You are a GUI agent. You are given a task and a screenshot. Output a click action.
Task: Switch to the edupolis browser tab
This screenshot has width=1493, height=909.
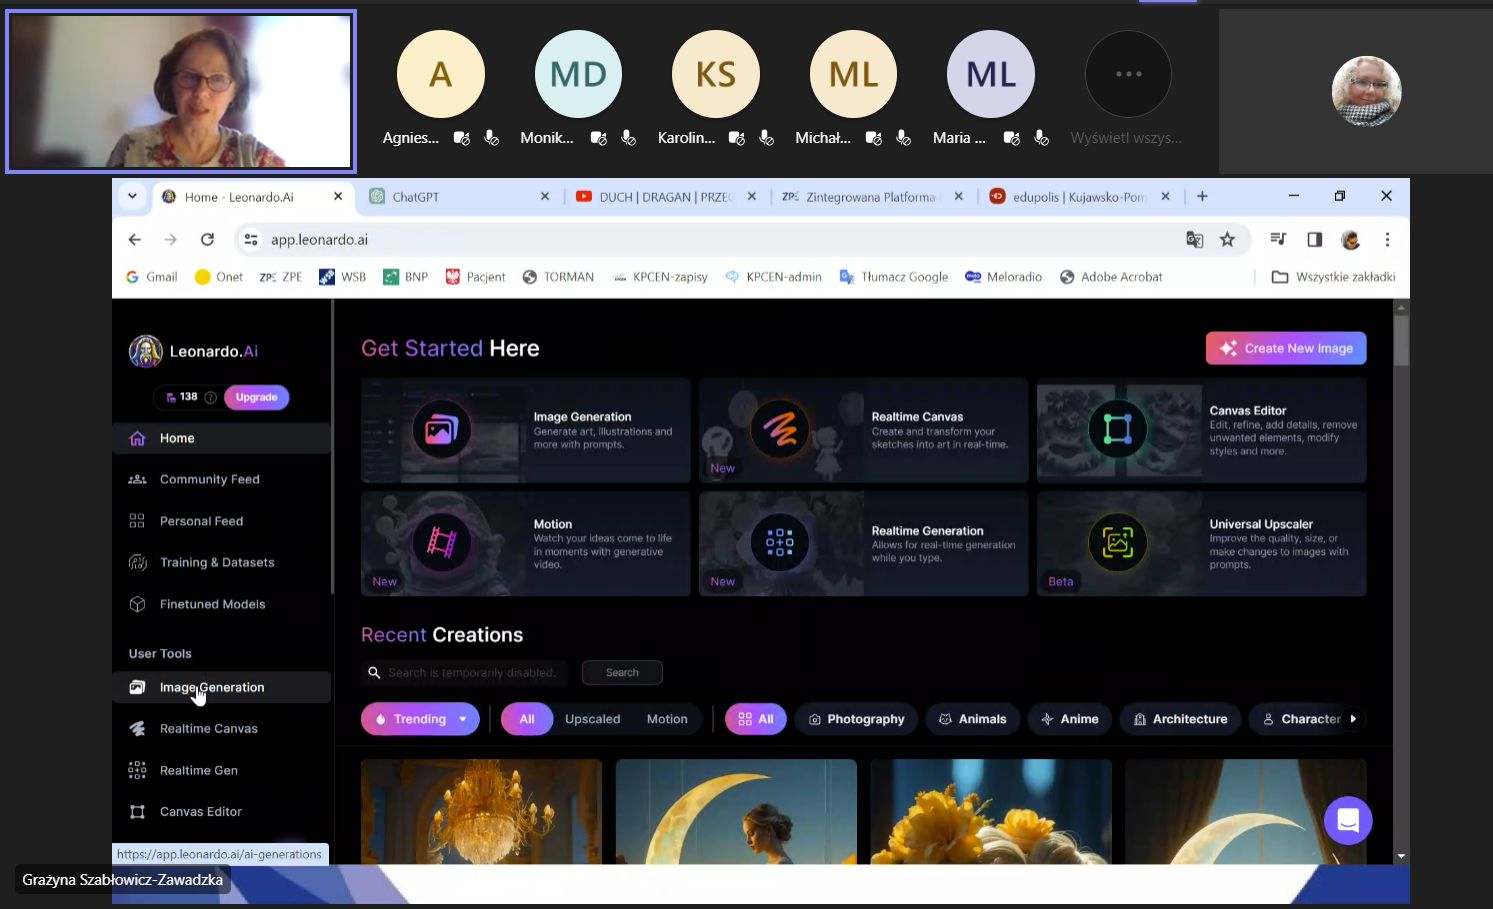tap(1079, 197)
